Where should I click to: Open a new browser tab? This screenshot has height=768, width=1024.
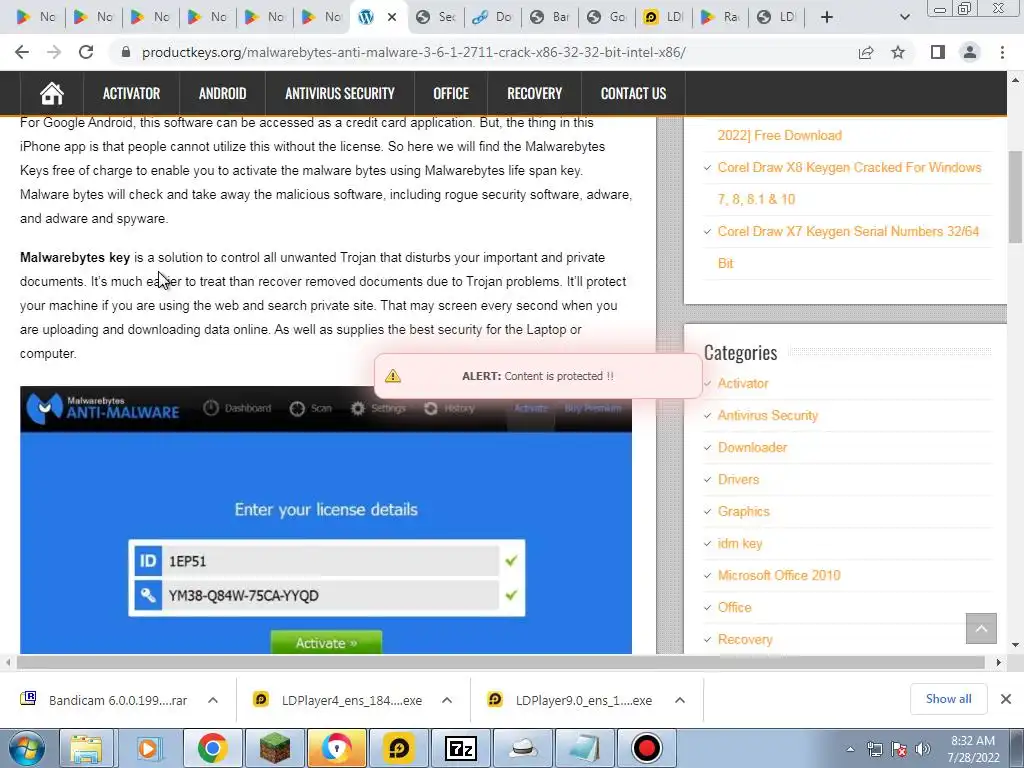[827, 17]
